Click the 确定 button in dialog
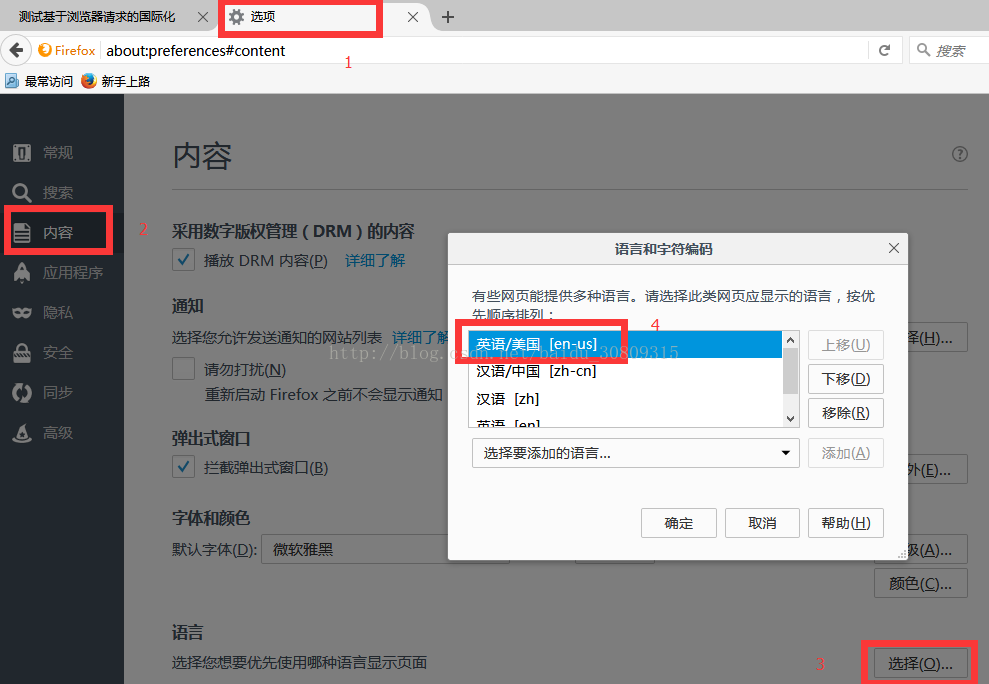The height and width of the screenshot is (684, 989). point(679,523)
